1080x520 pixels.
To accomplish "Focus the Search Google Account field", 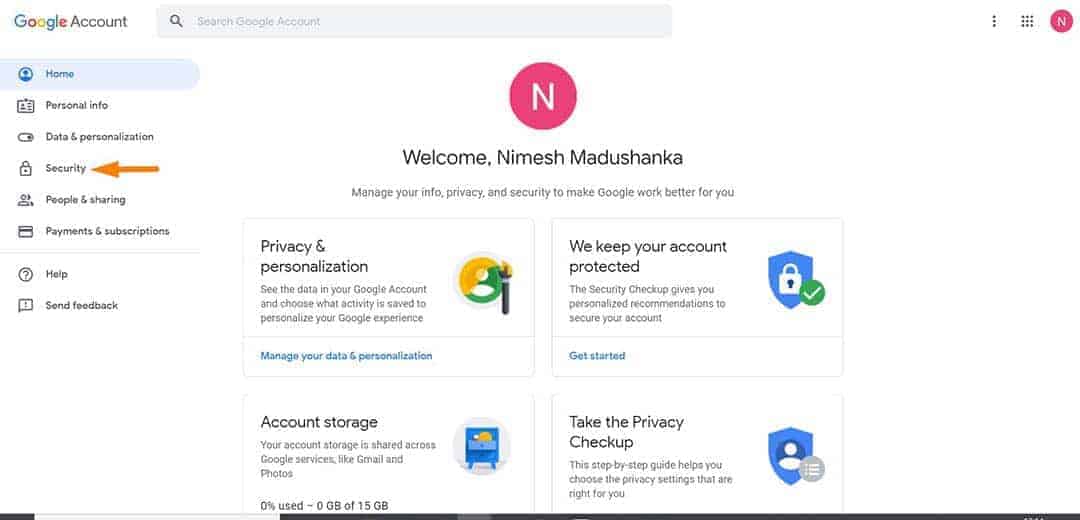I will pos(420,21).
